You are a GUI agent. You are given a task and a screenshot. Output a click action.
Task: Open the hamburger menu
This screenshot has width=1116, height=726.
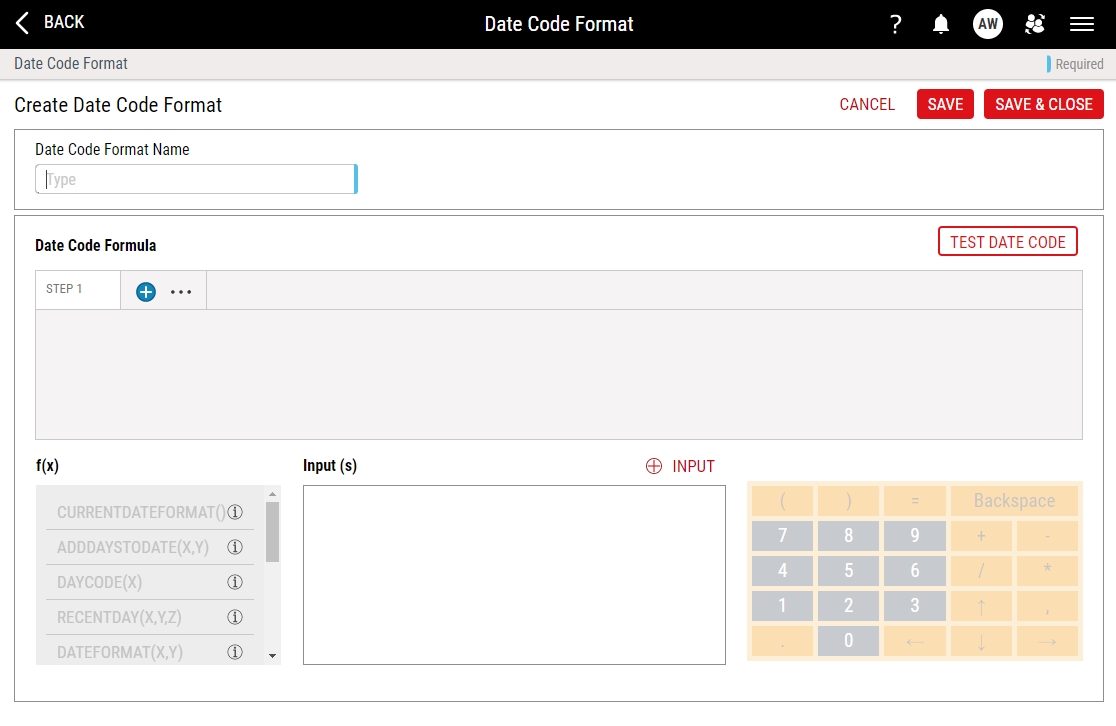coord(1081,24)
